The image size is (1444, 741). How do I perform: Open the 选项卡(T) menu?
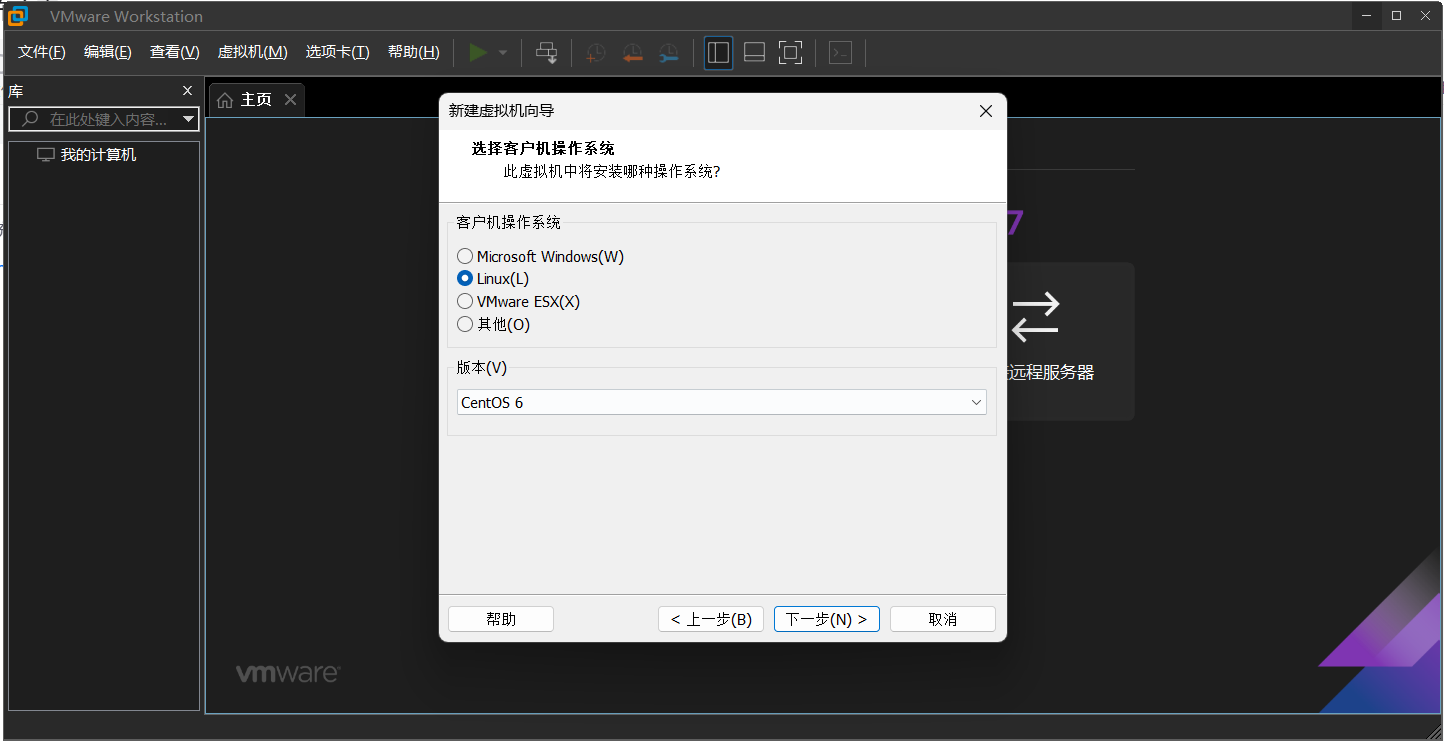point(338,52)
